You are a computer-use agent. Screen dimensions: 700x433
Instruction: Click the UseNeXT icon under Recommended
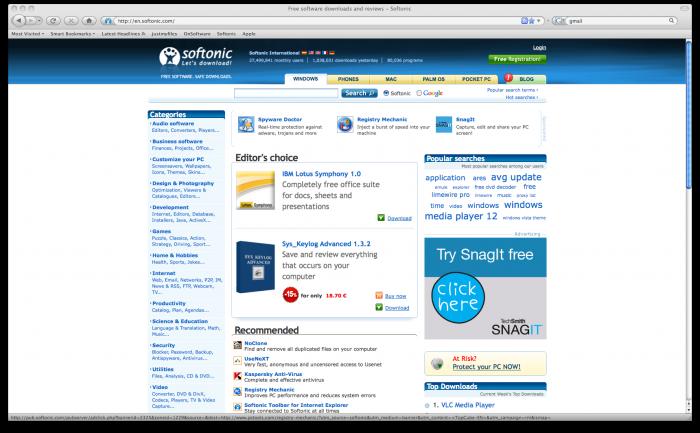238,361
